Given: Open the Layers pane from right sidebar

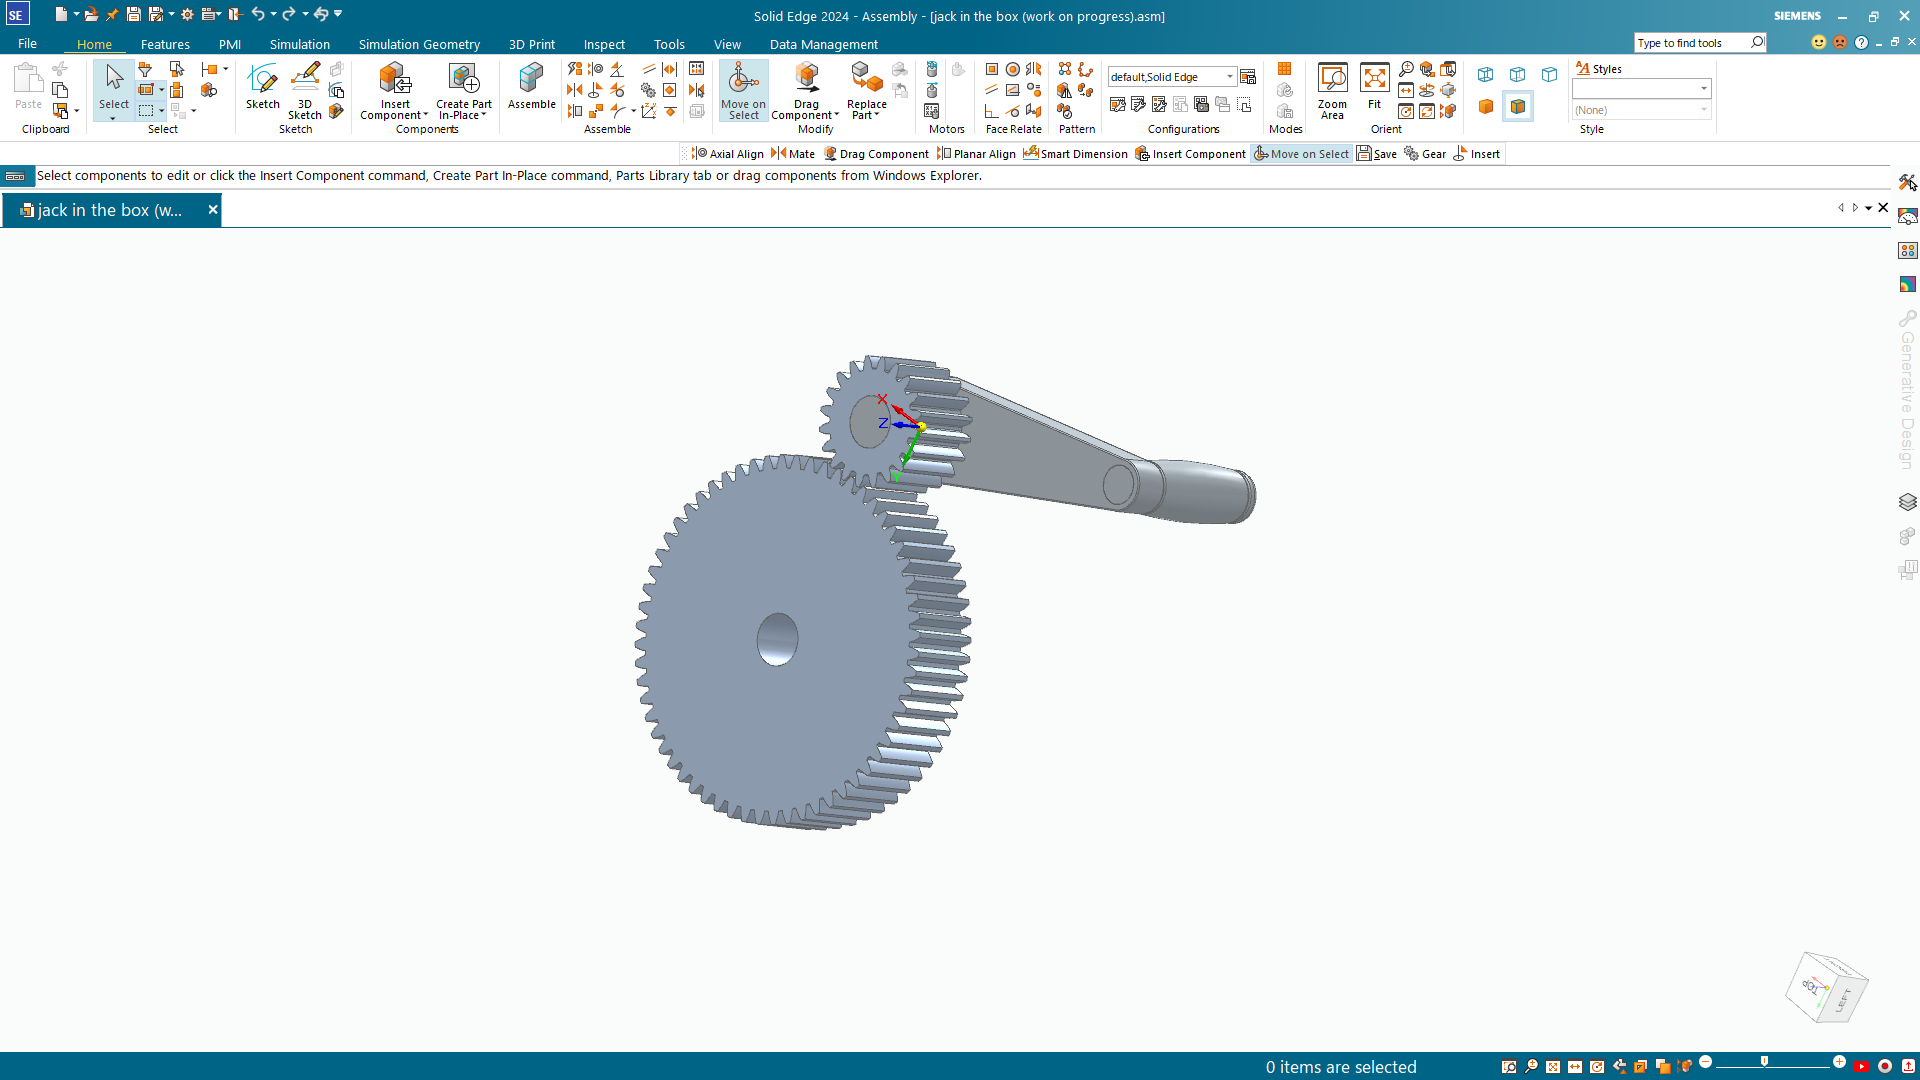Looking at the screenshot, I should [x=1907, y=502].
